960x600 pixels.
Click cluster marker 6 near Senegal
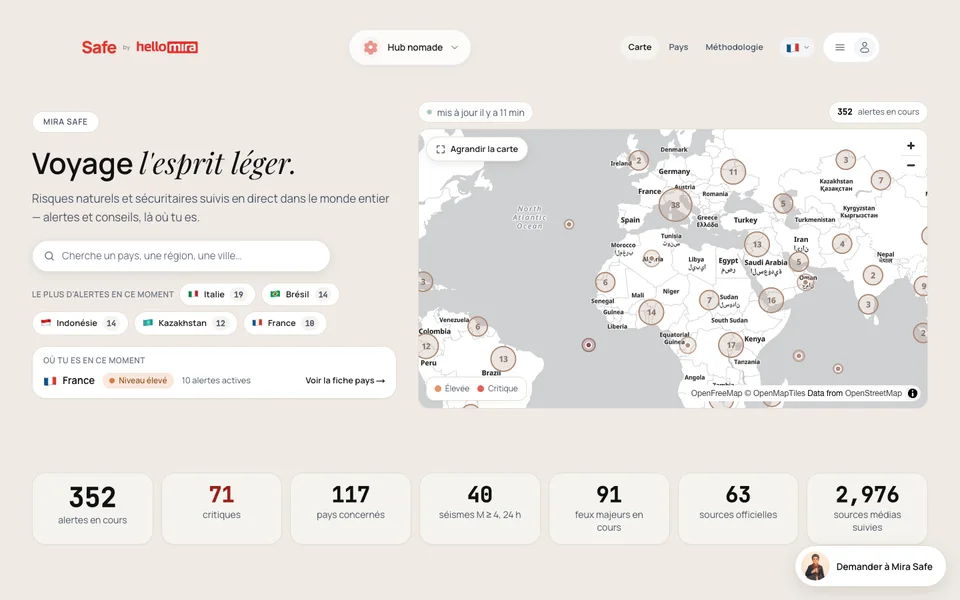[x=605, y=282]
